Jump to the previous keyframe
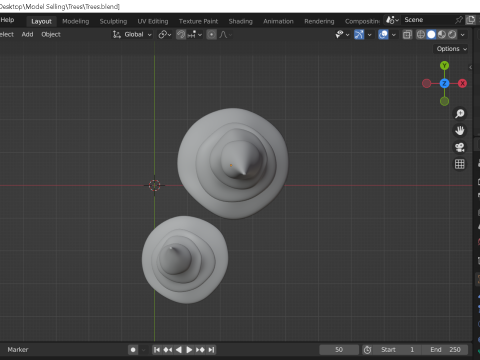This screenshot has width=480, height=360. [168, 350]
